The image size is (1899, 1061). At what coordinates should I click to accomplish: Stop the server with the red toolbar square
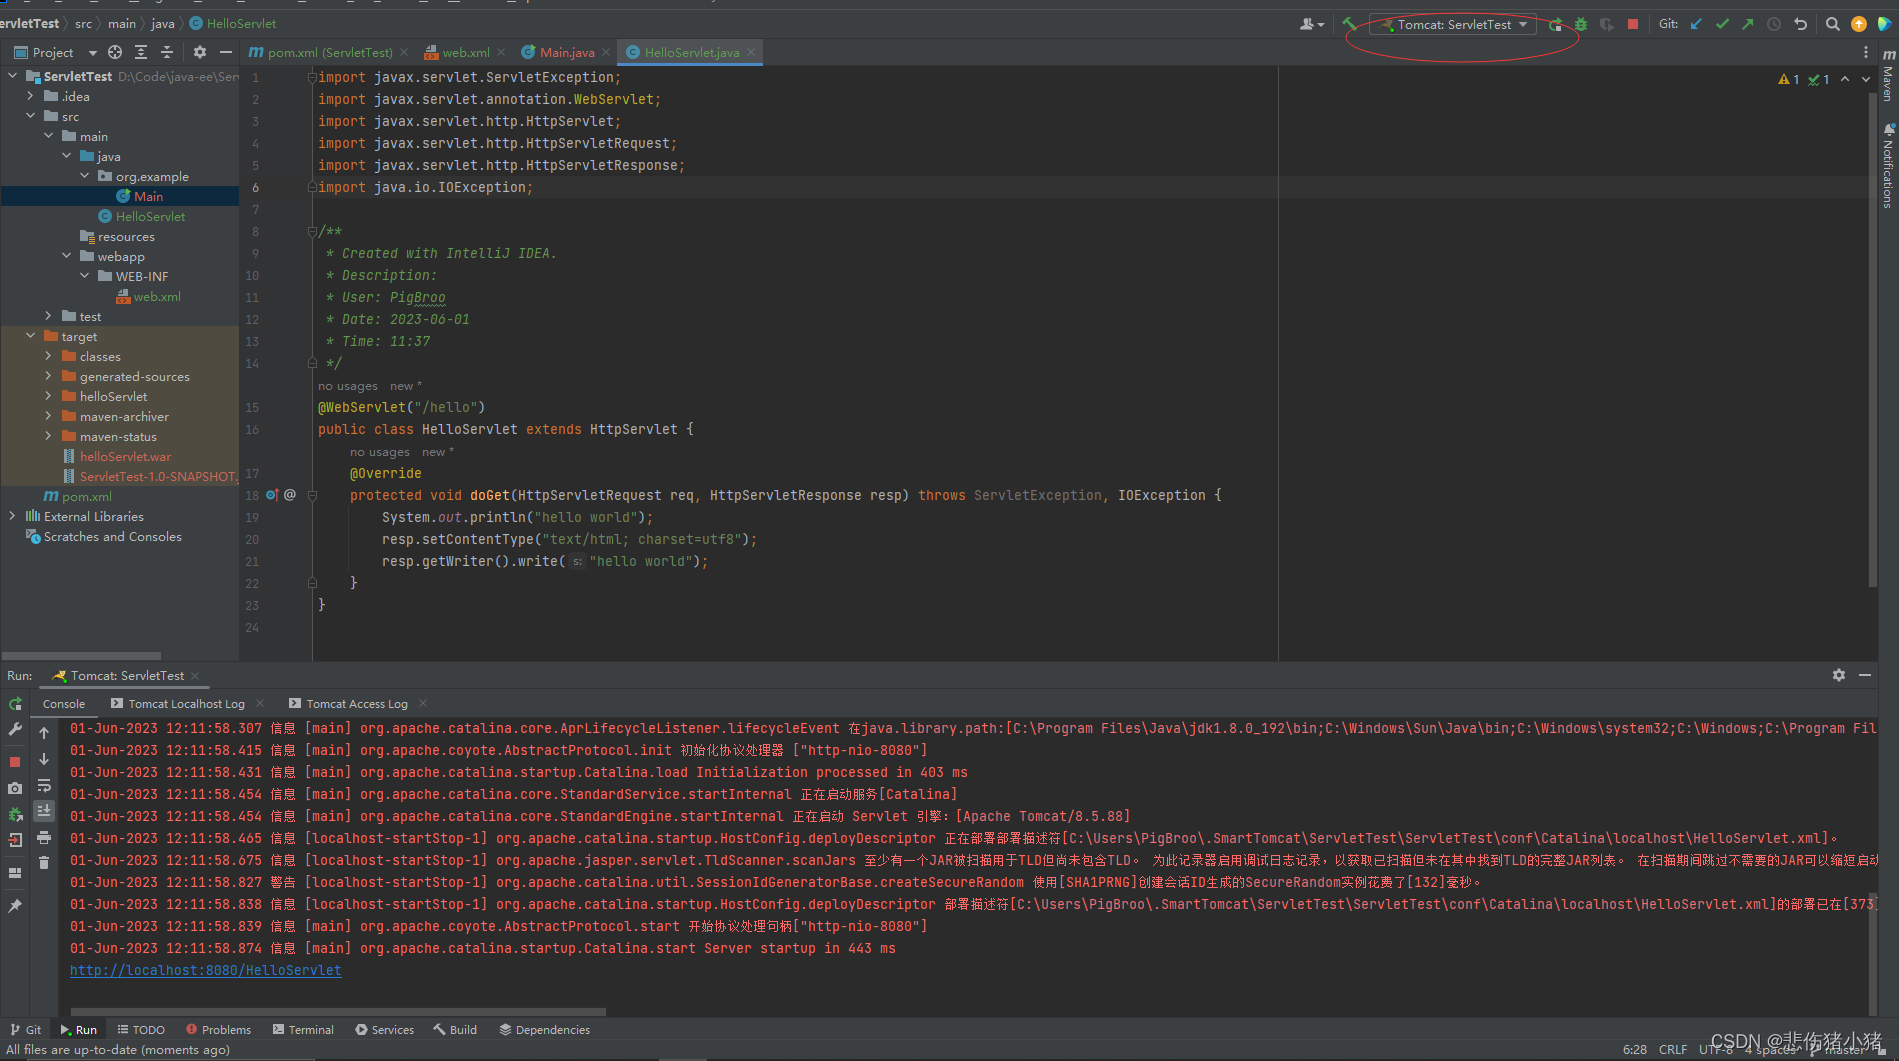pyautogui.click(x=1633, y=24)
